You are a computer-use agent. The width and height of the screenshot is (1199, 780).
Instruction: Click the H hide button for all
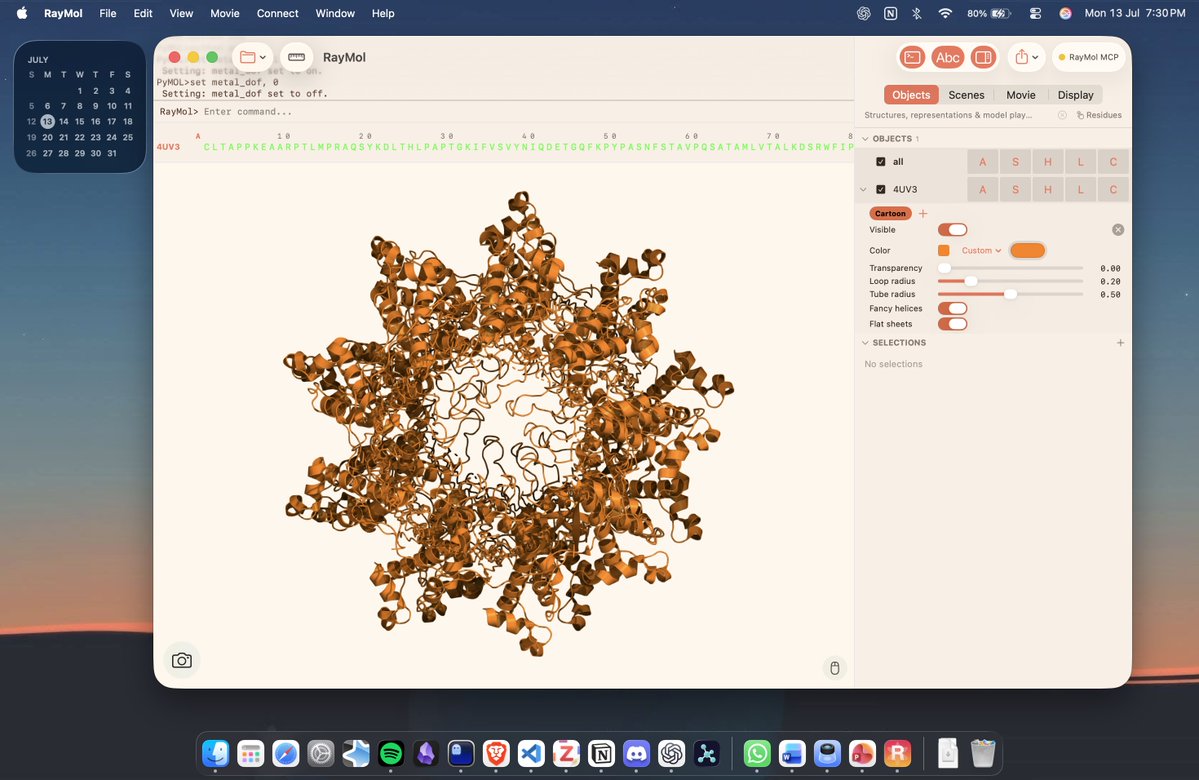point(1048,162)
